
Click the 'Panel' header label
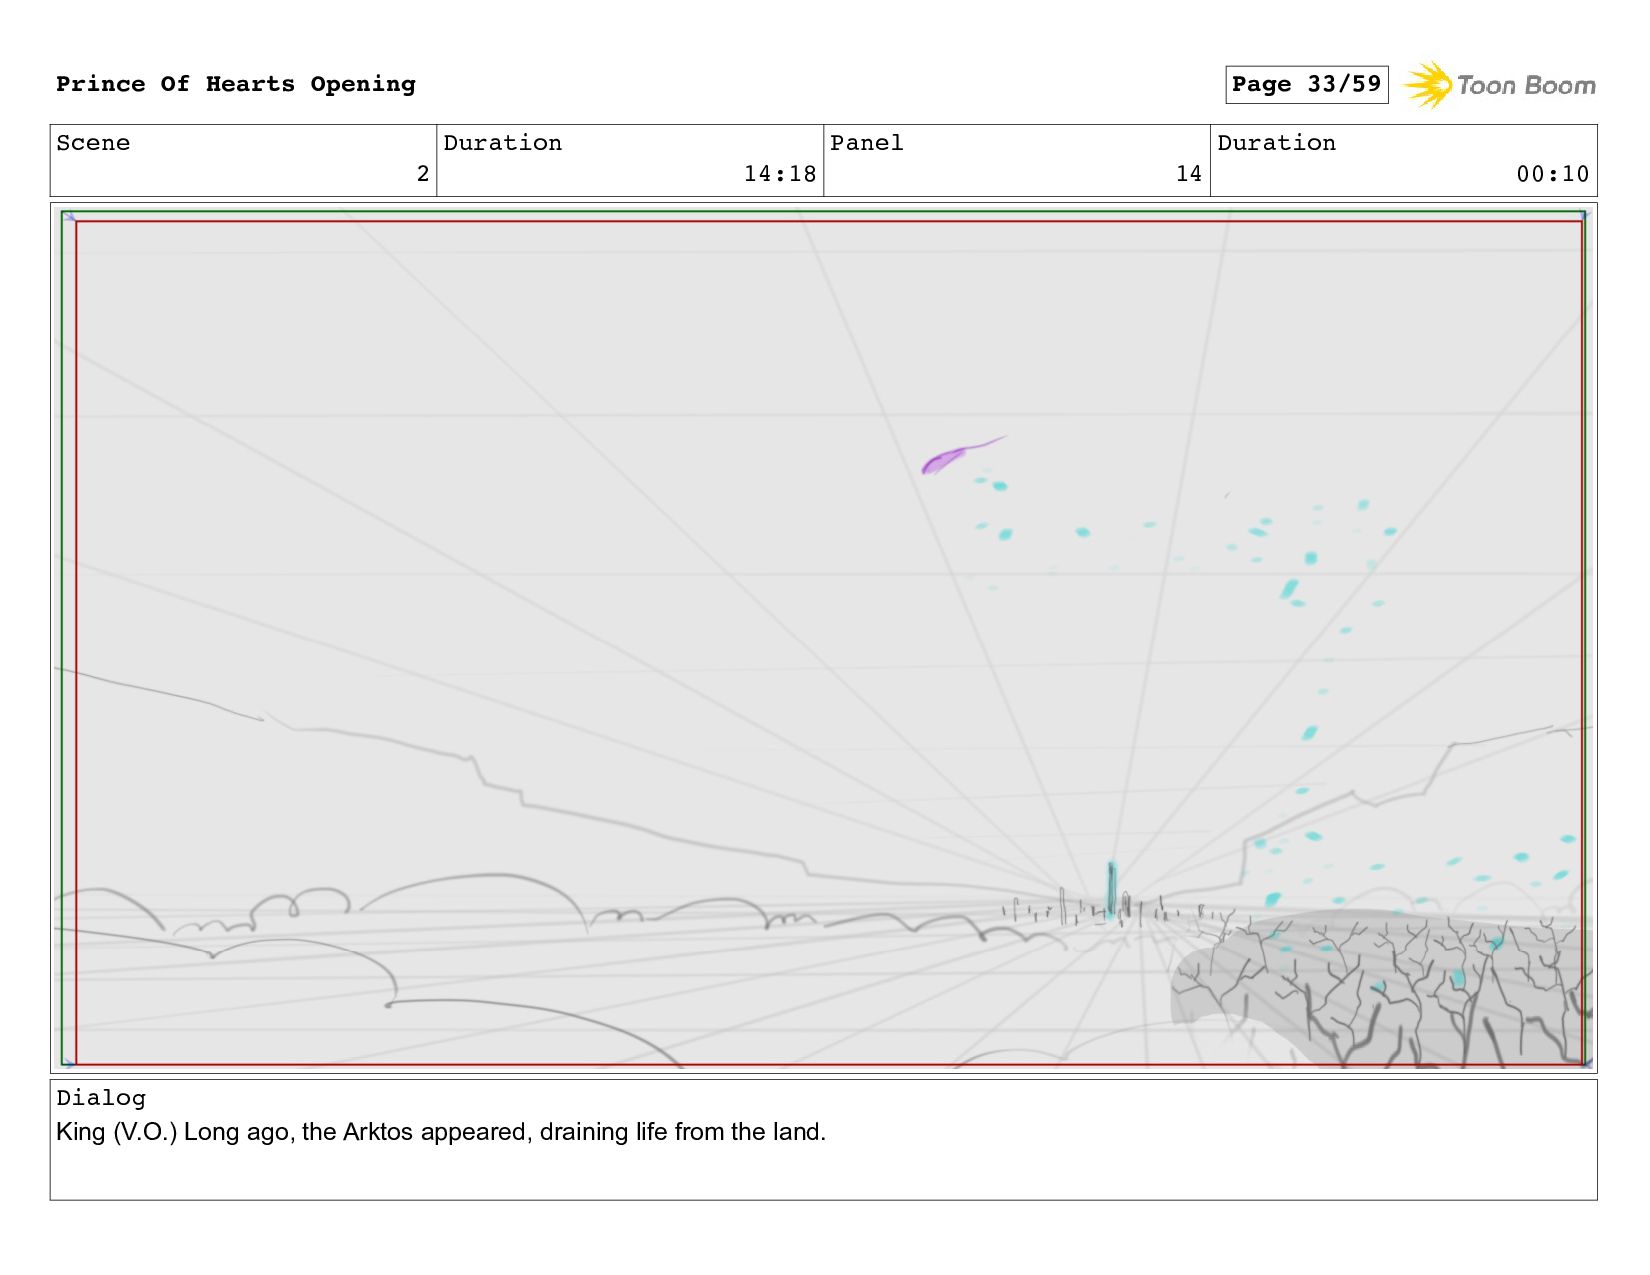click(x=867, y=143)
